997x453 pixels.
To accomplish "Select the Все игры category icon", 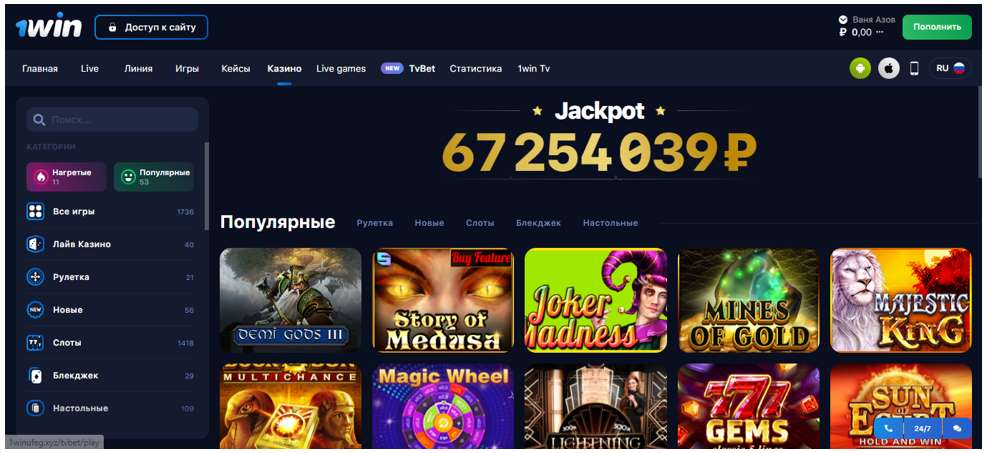I will coord(36,211).
